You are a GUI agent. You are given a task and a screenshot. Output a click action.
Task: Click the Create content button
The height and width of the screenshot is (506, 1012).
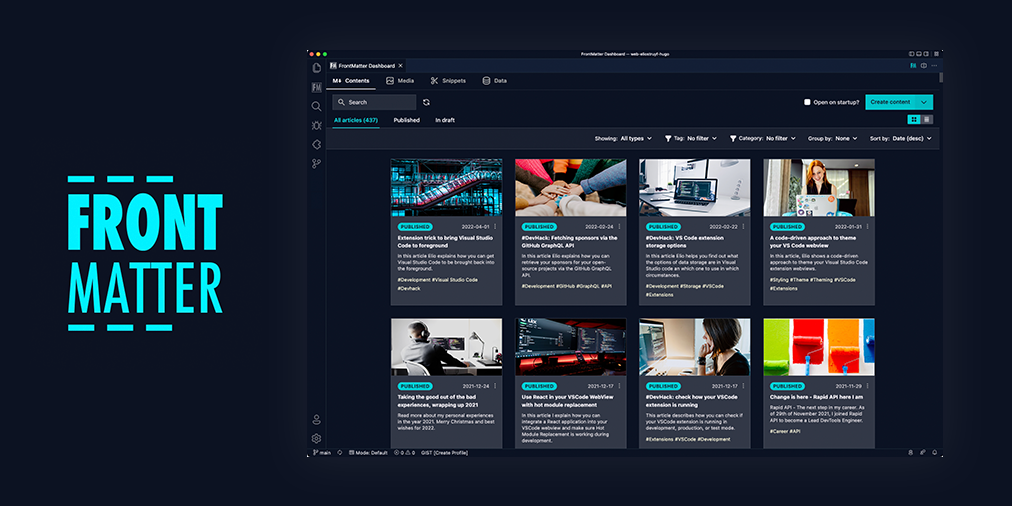[890, 102]
